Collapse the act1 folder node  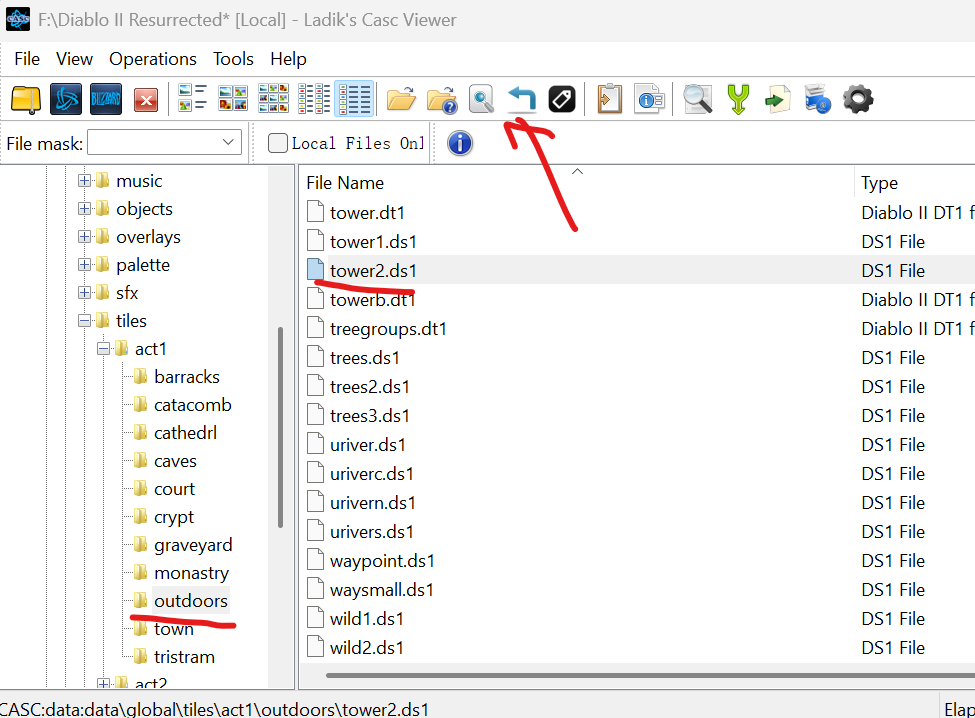click(104, 349)
